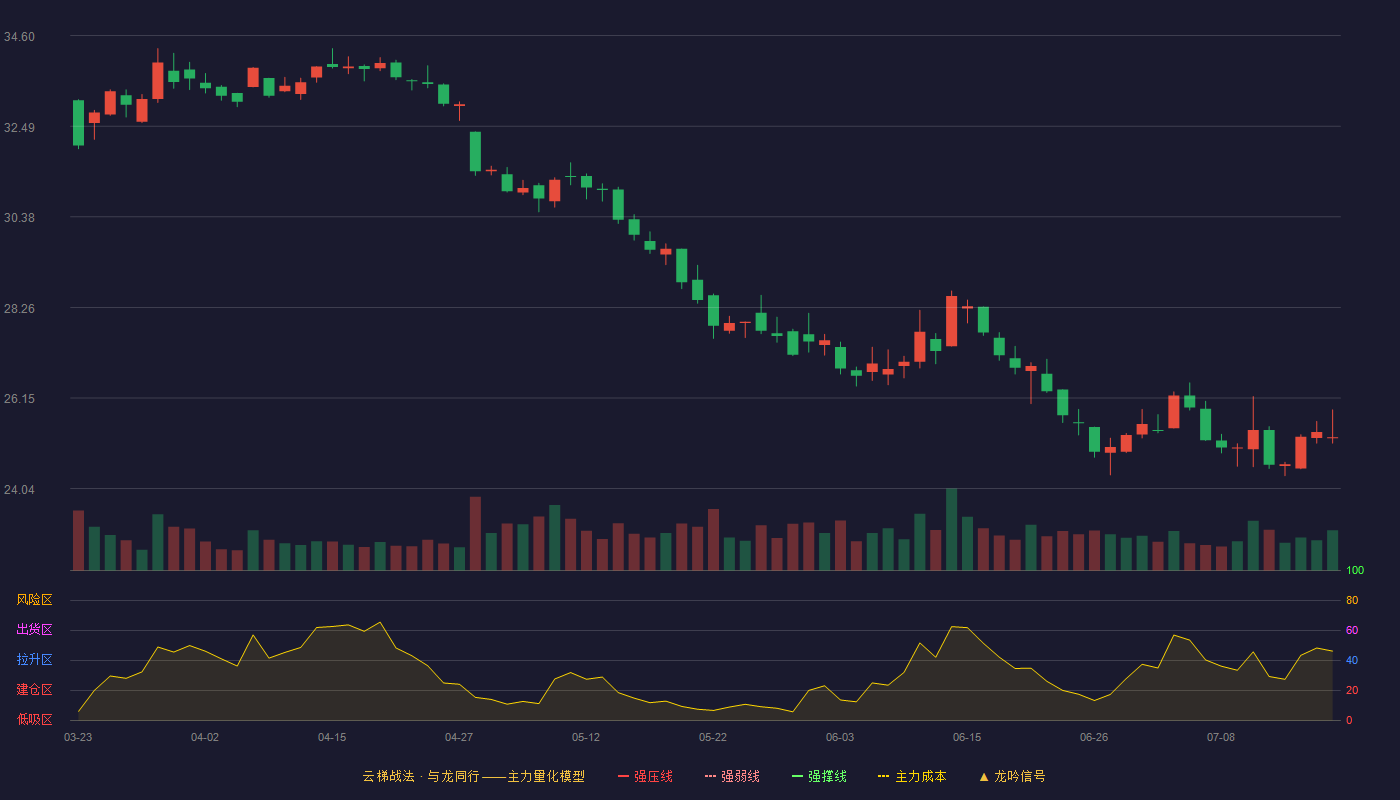Select the 建仓区 zone label
Screen dimensions: 1400x800
pyautogui.click(x=34, y=690)
